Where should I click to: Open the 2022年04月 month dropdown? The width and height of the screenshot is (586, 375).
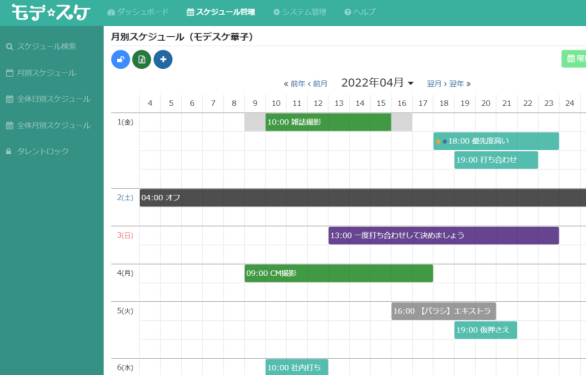coord(377,83)
